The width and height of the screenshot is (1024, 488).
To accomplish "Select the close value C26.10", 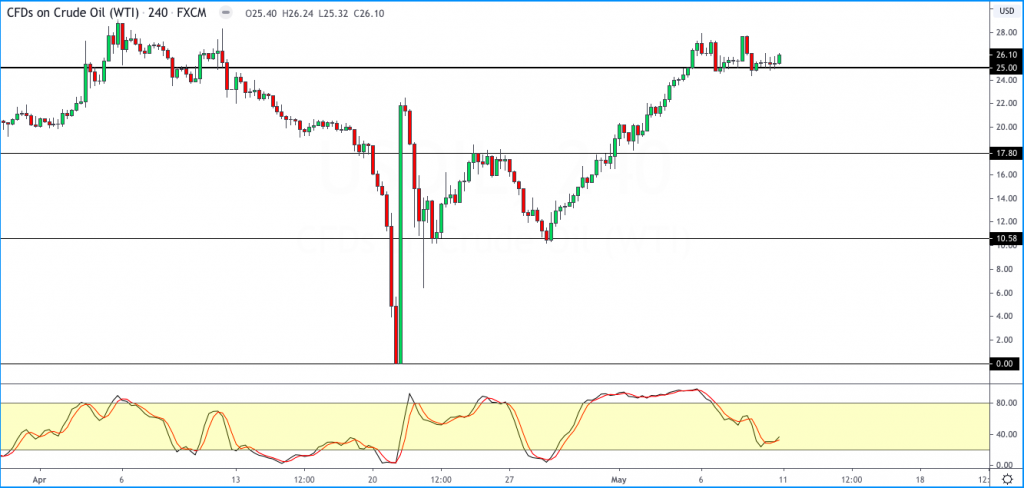I will tap(368, 13).
